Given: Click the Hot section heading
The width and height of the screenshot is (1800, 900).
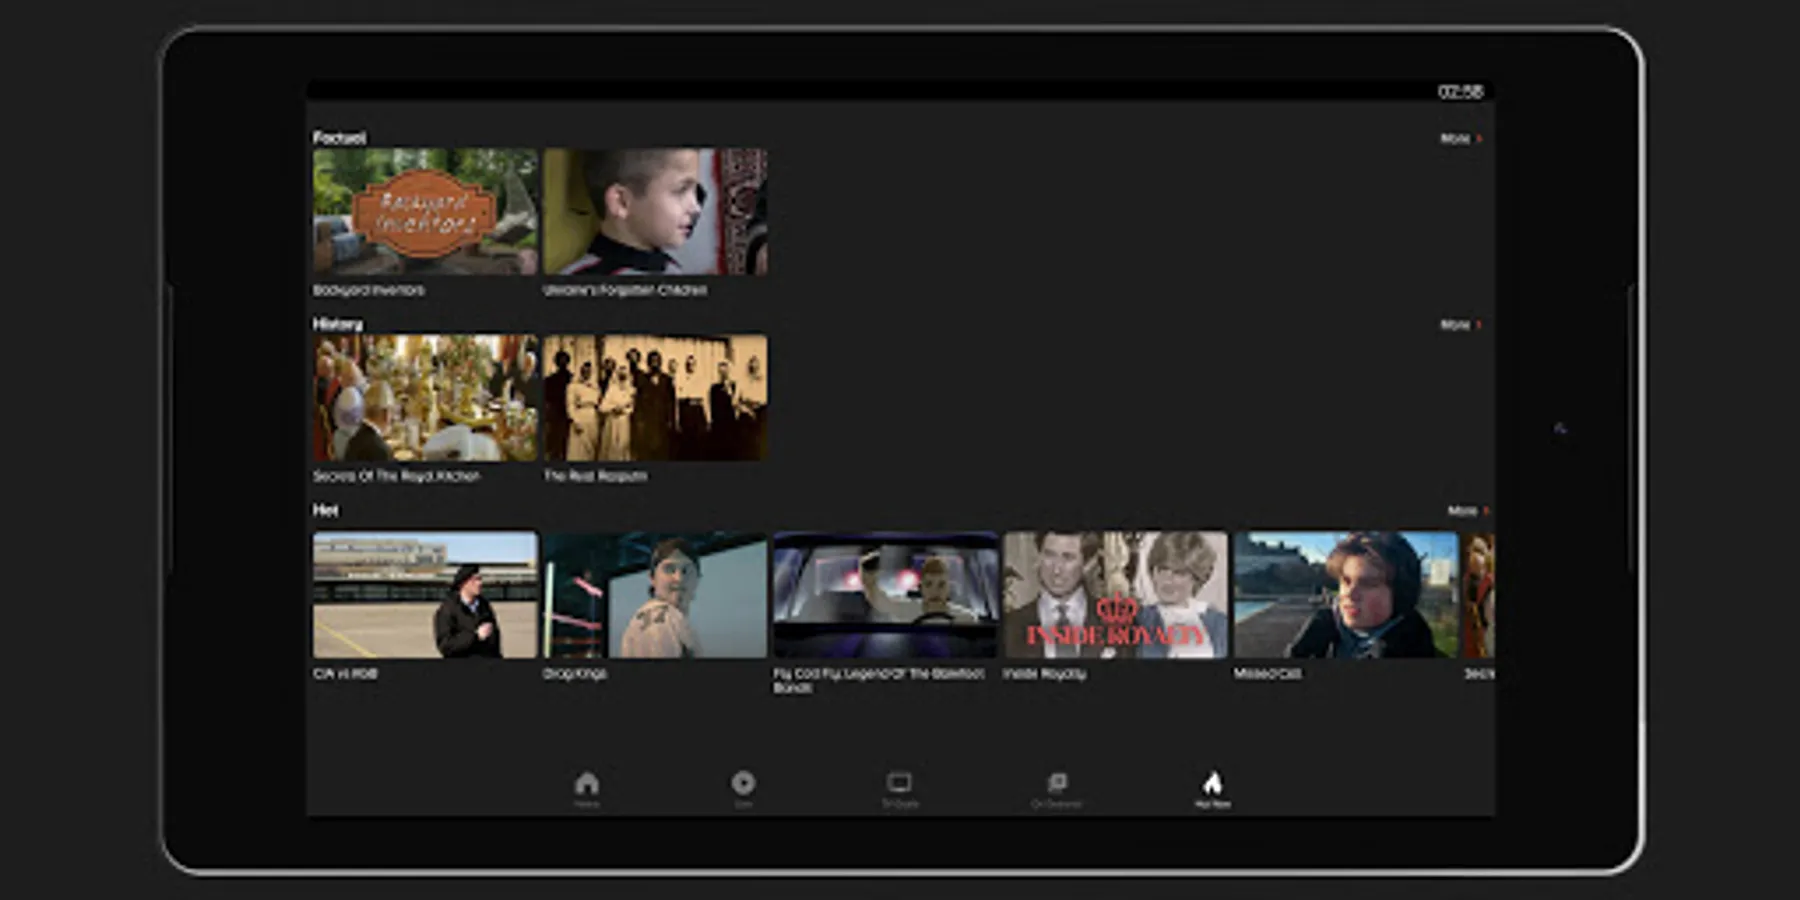Looking at the screenshot, I should (325, 510).
